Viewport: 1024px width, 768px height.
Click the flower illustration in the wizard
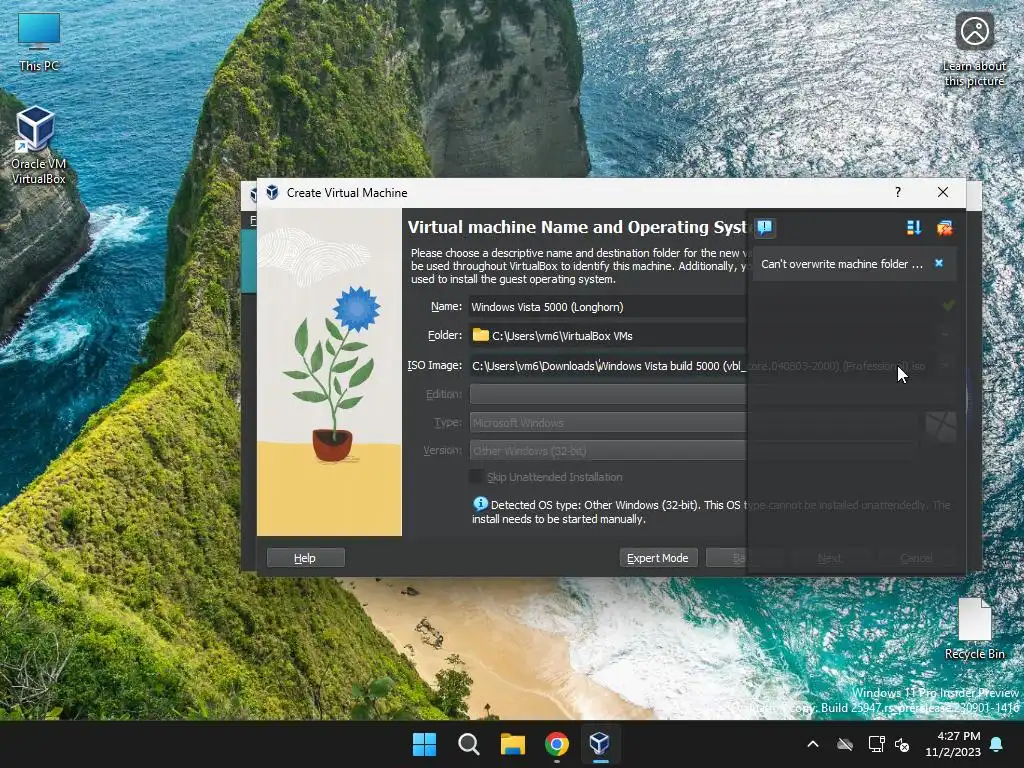pos(329,372)
